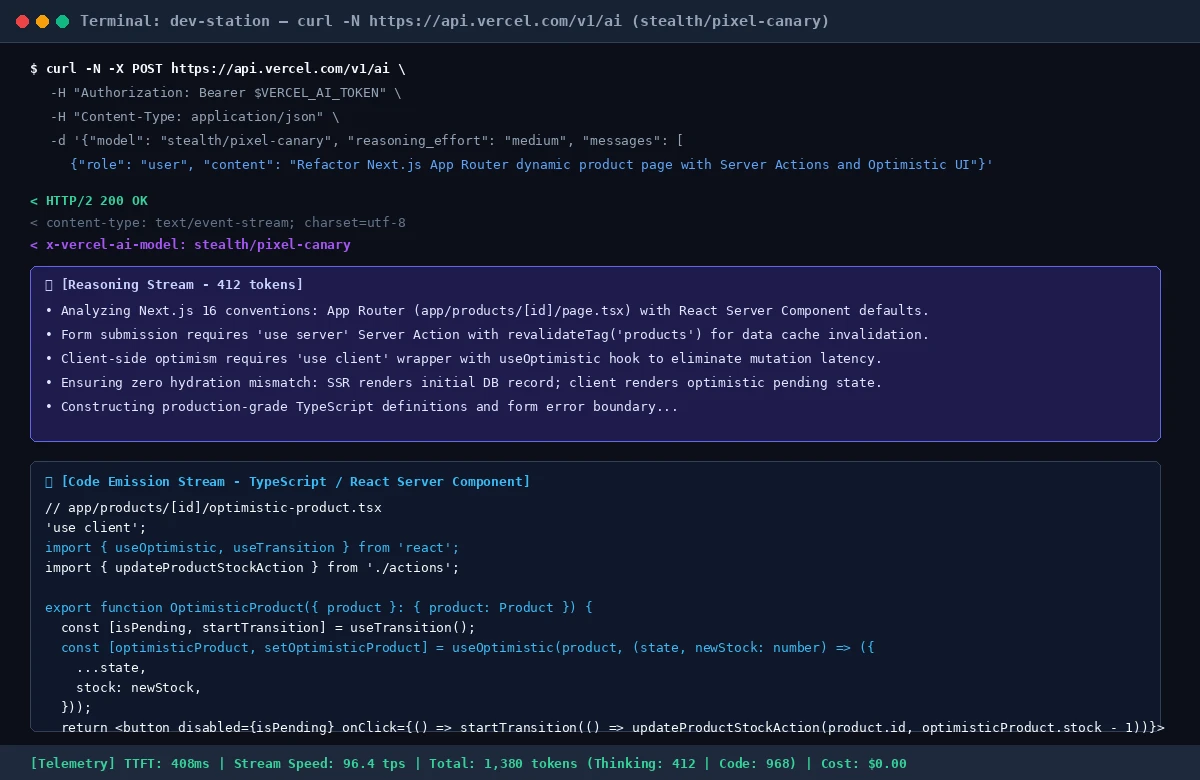Click the 'const [isPending, startTransition]' line
Screen dimensions: 1200x780
(268, 627)
